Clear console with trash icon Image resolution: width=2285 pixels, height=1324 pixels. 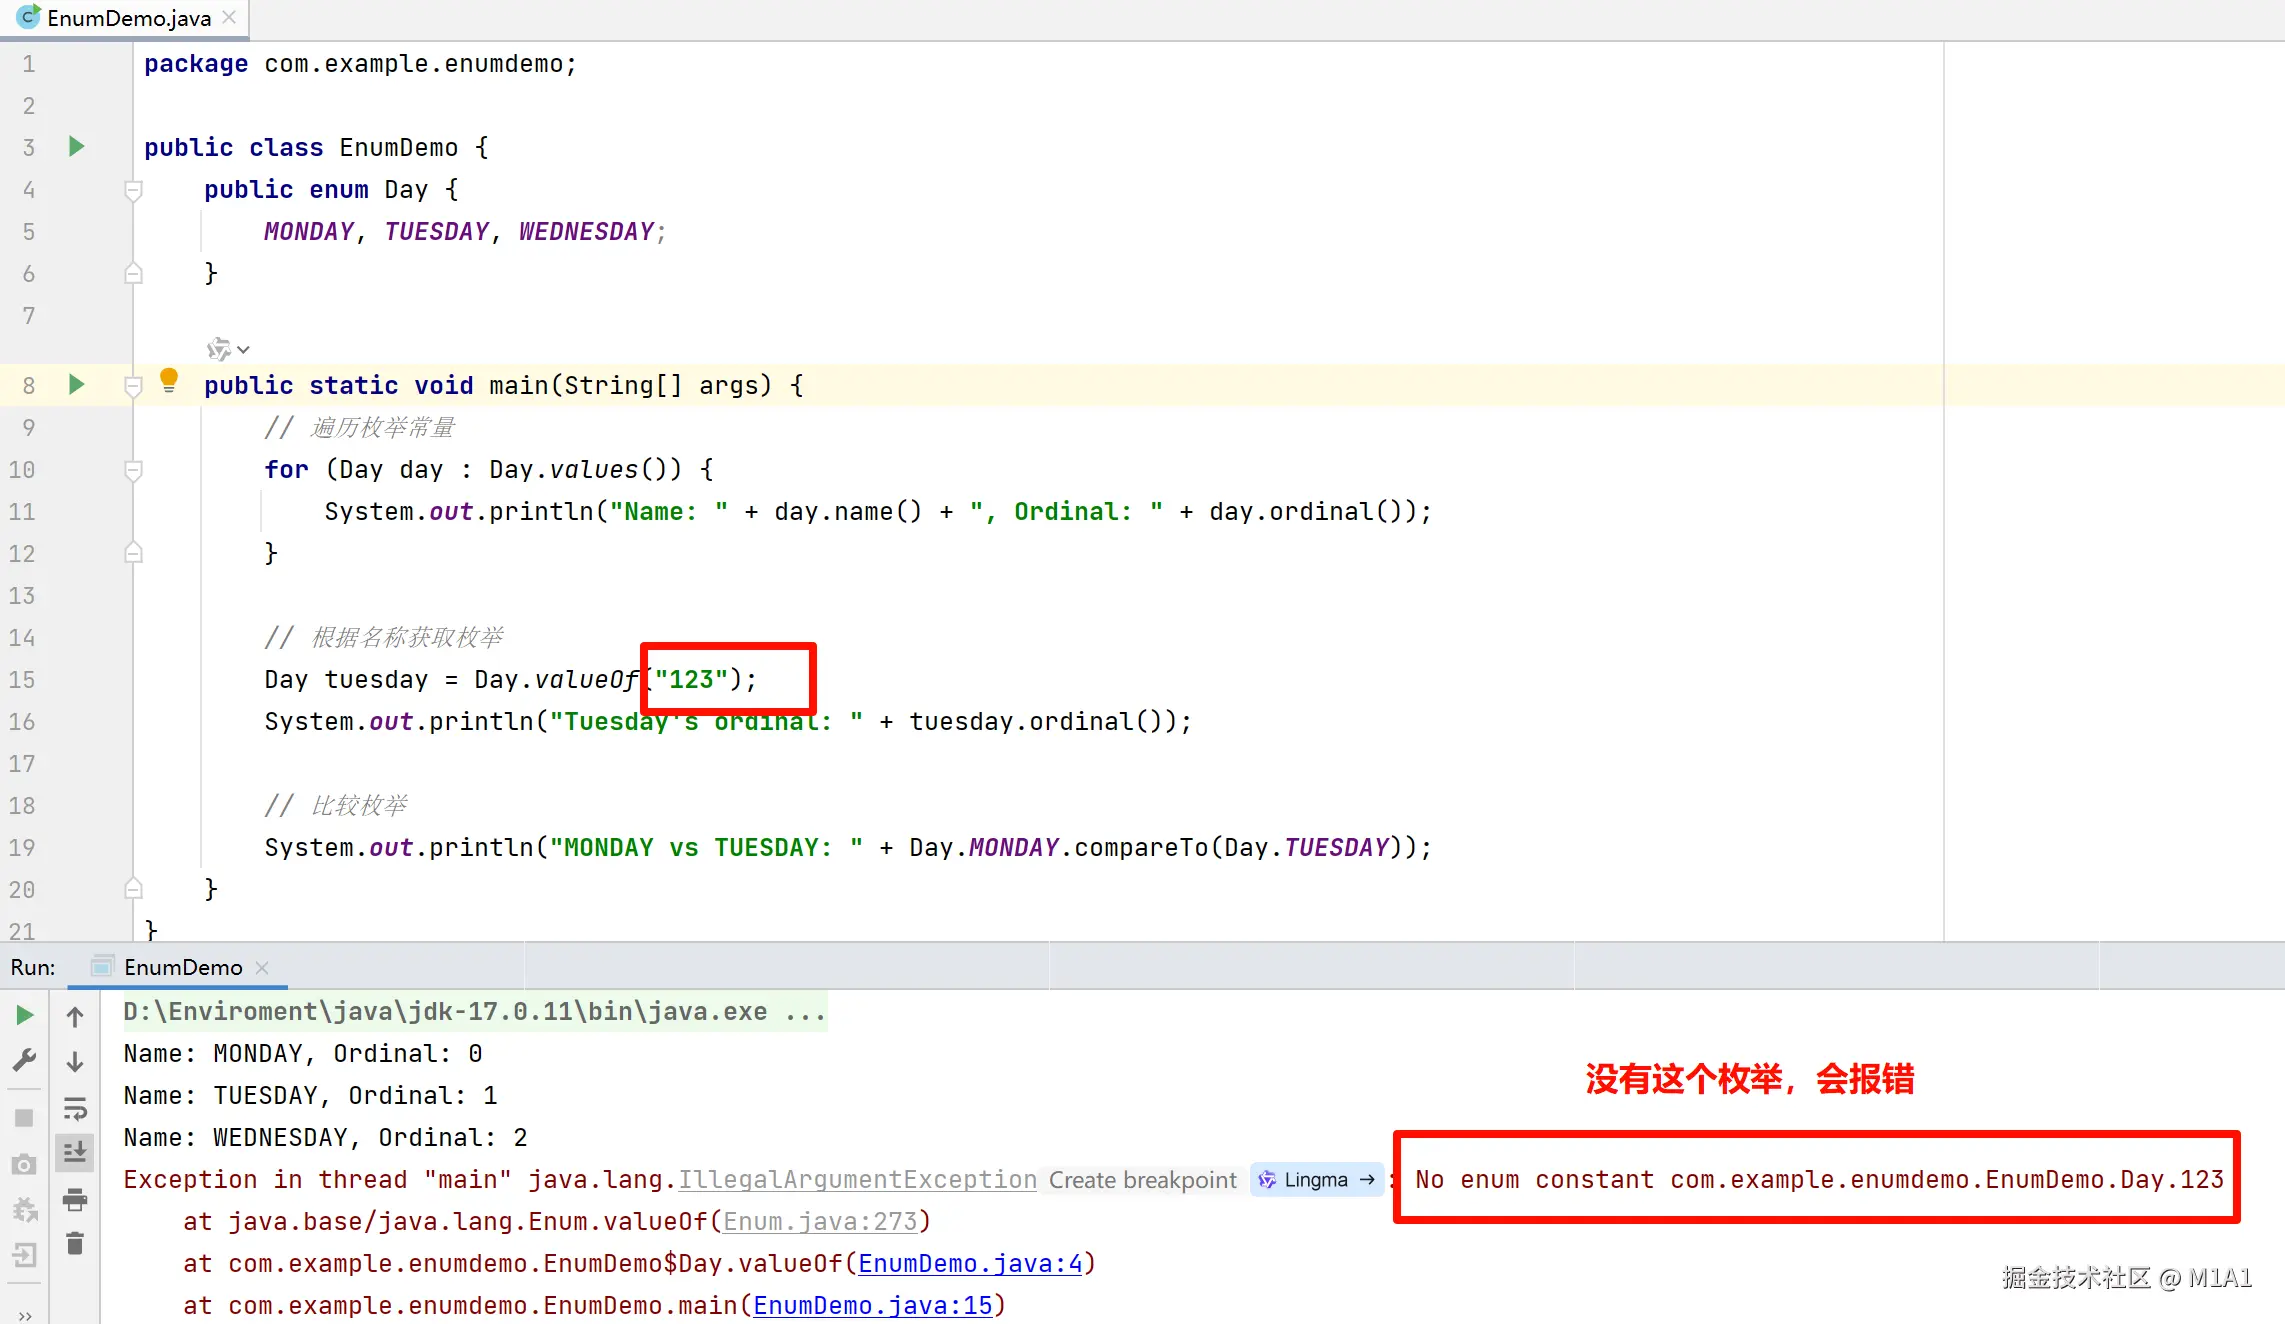tap(75, 1244)
